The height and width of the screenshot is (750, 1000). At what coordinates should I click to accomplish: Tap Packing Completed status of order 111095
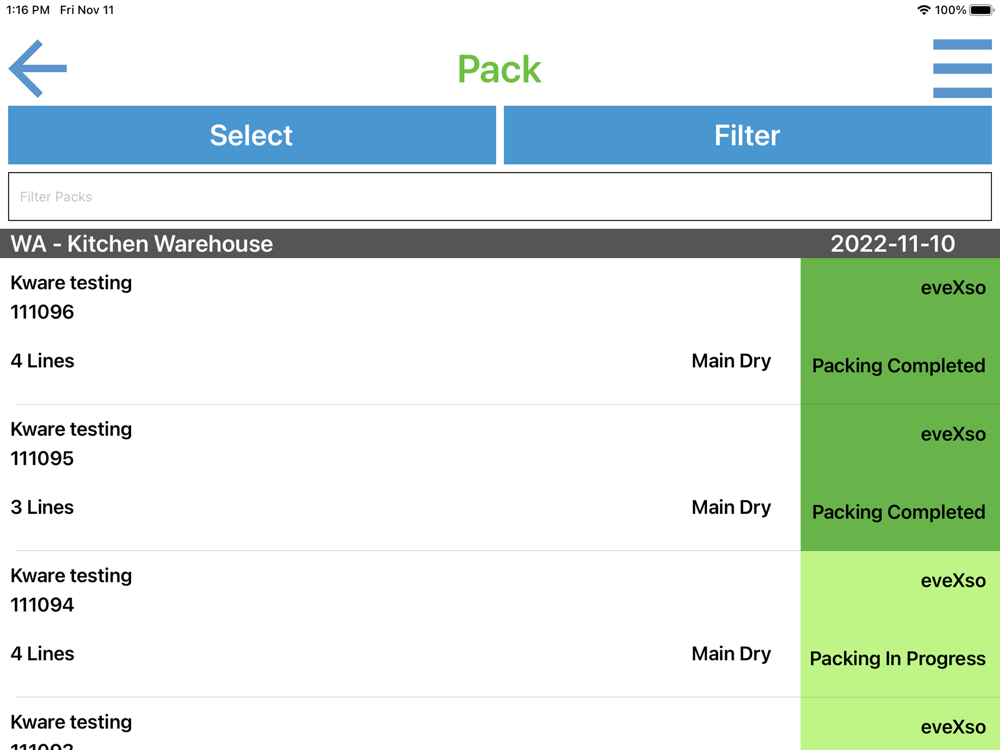[x=898, y=512]
